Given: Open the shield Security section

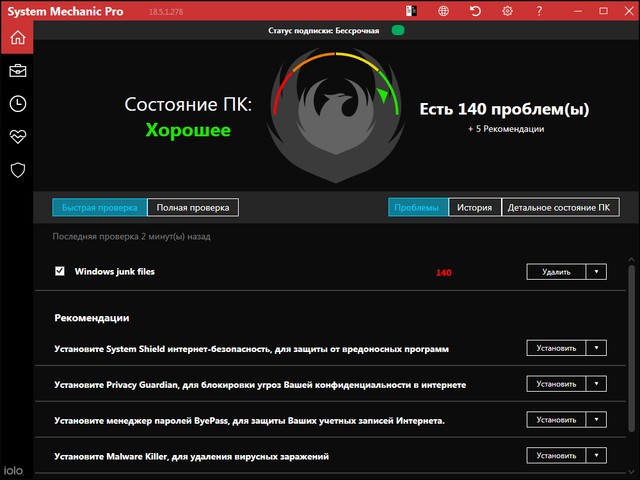Looking at the screenshot, I should pyautogui.click(x=17, y=170).
